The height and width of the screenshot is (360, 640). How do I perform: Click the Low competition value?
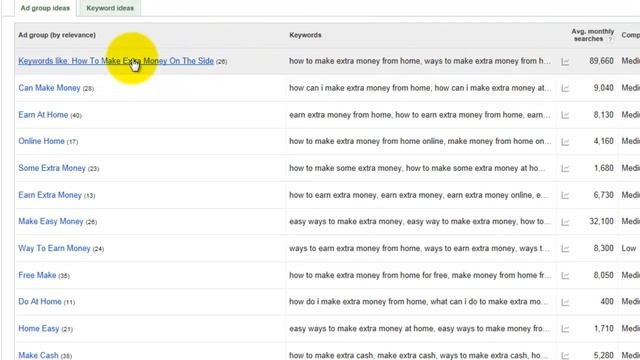pyautogui.click(x=629, y=248)
